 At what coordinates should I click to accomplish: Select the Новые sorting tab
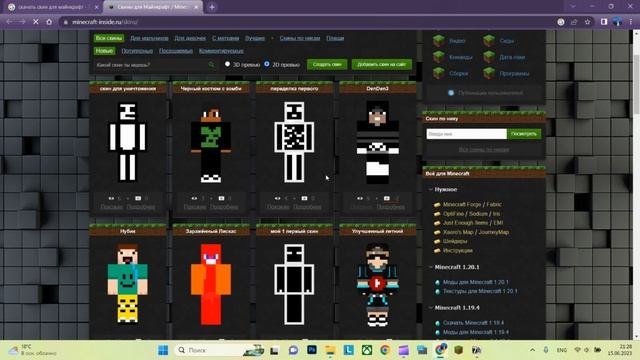[104, 51]
